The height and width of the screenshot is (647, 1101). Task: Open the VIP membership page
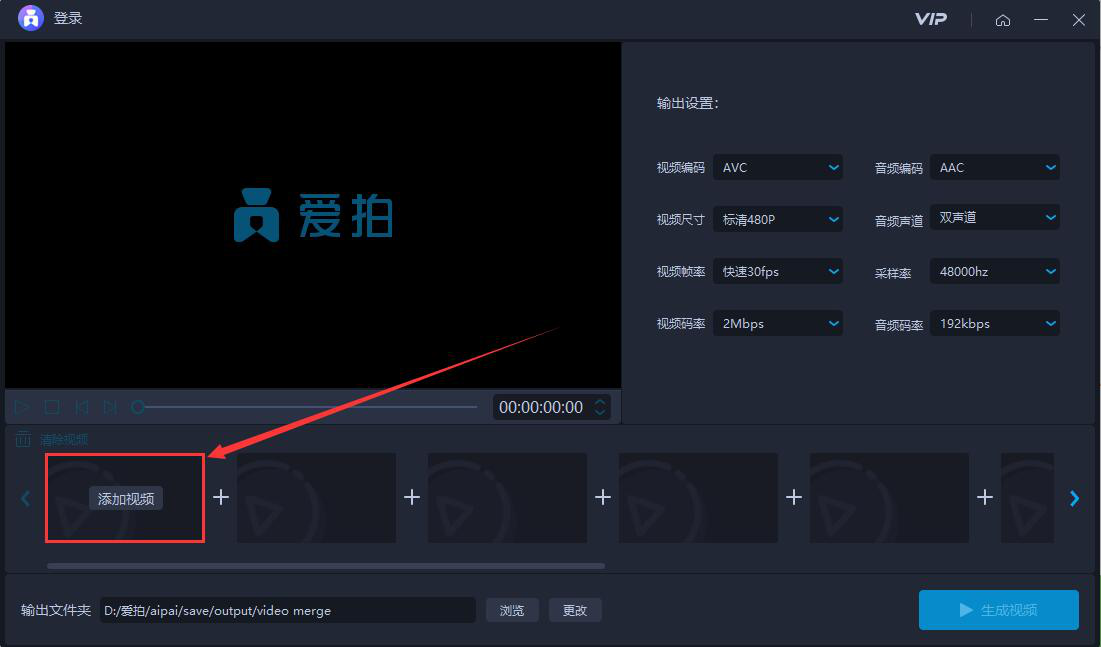[930, 20]
